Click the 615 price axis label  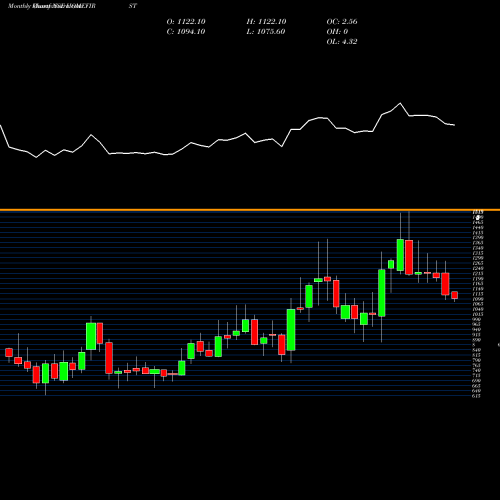pos(477,396)
